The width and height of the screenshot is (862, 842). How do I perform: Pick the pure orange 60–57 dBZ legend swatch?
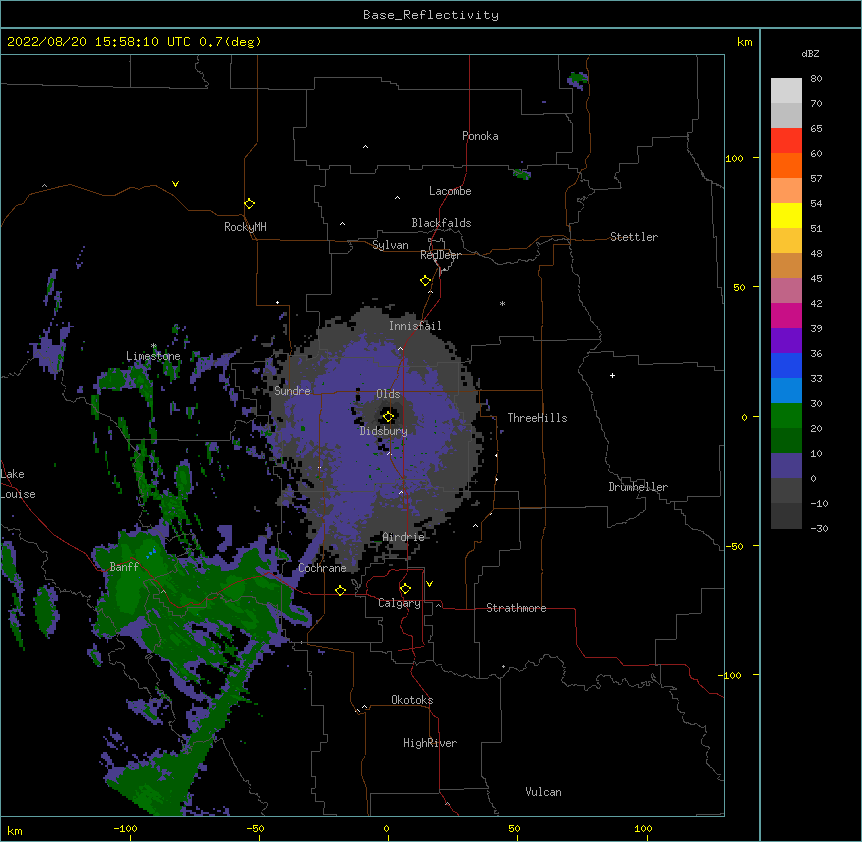(x=786, y=165)
